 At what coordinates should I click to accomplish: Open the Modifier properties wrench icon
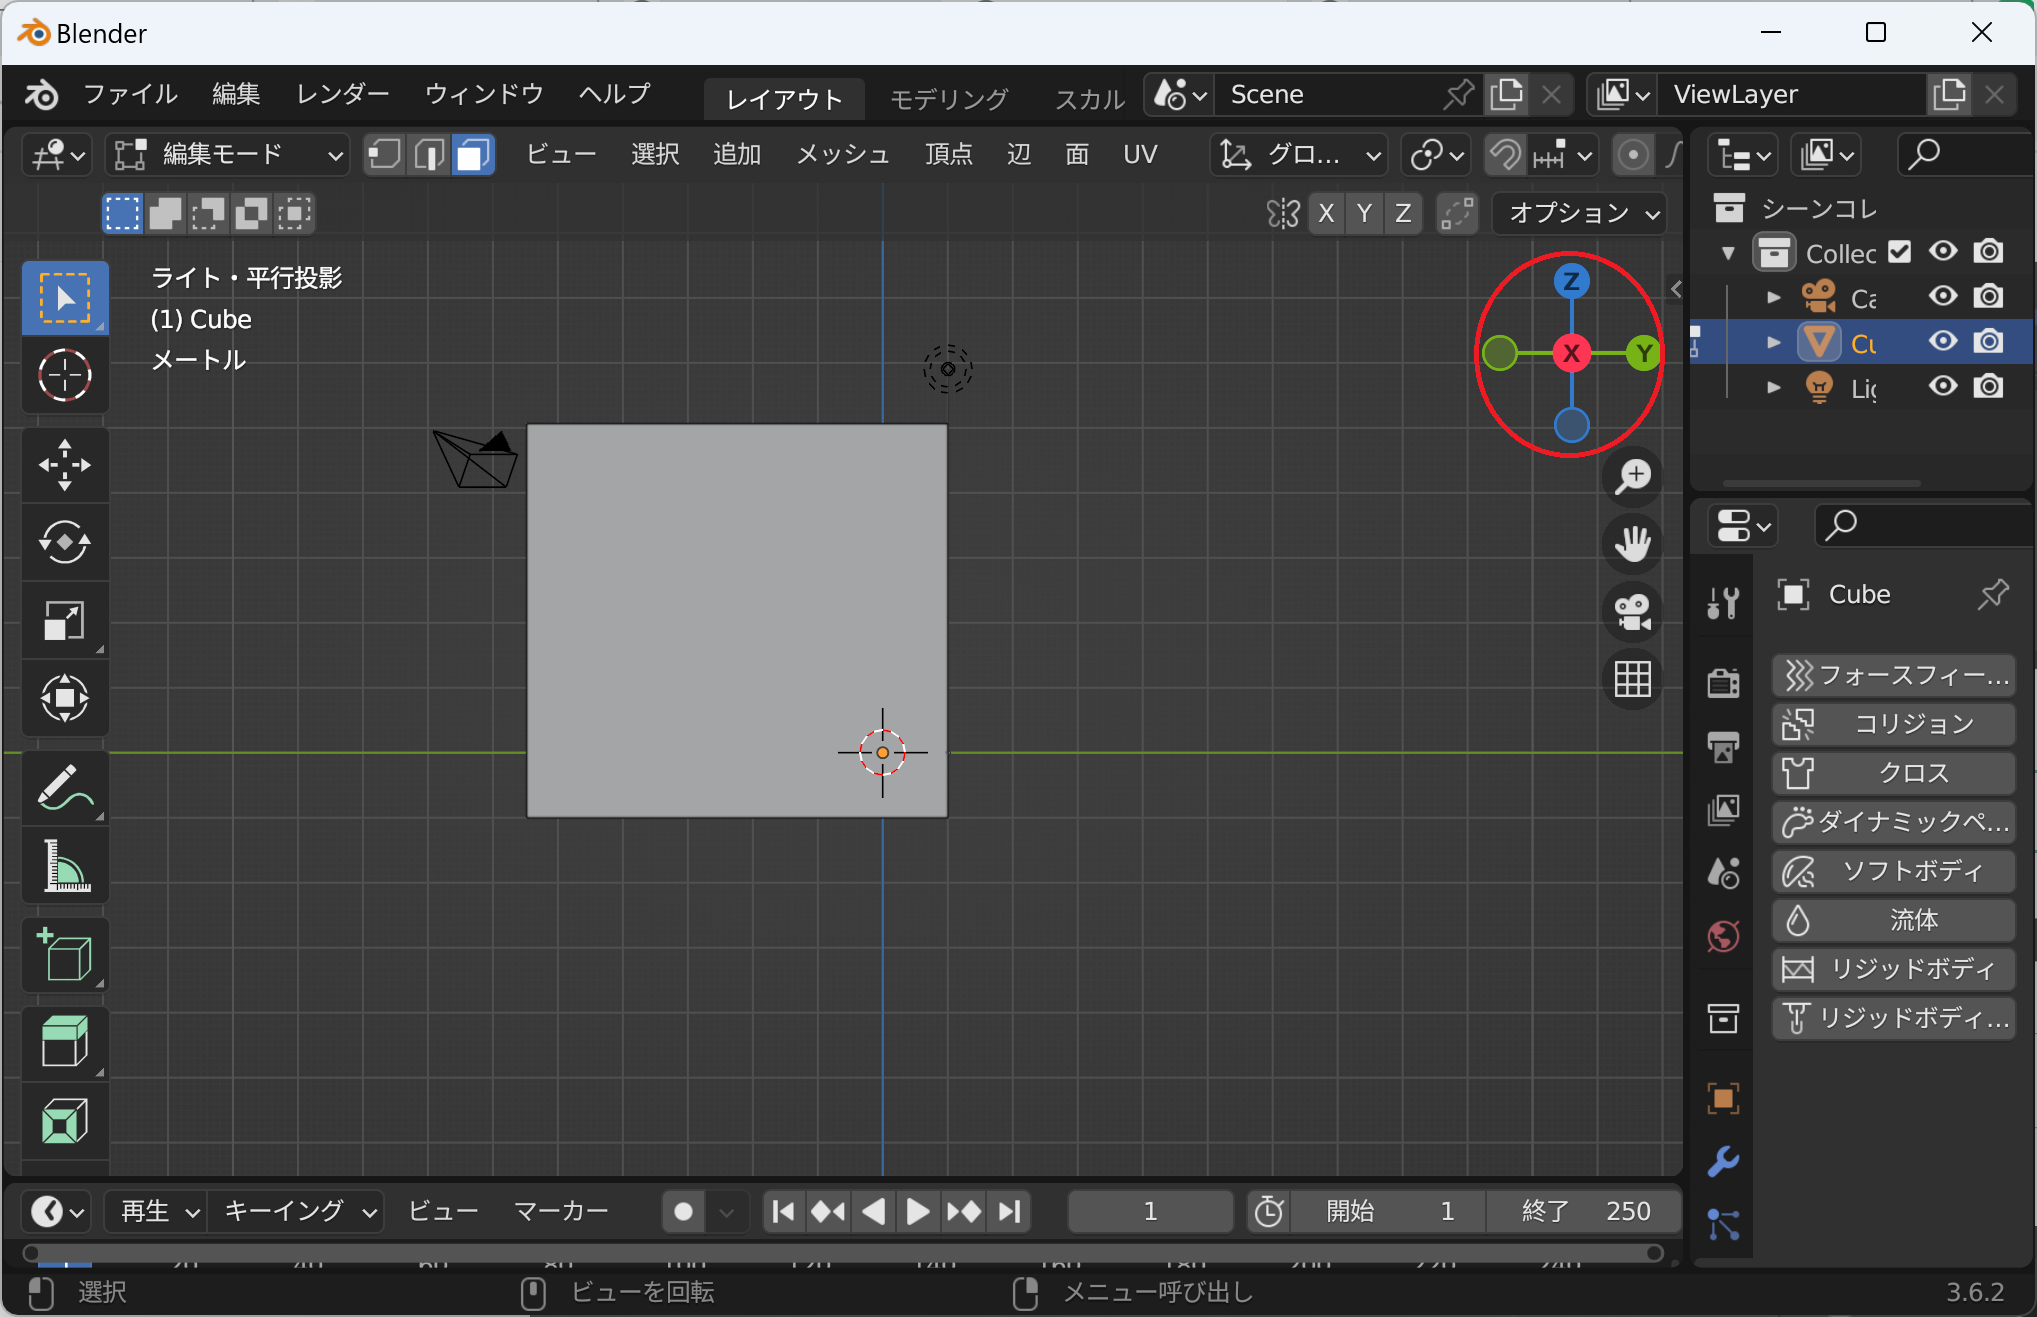1723,1162
